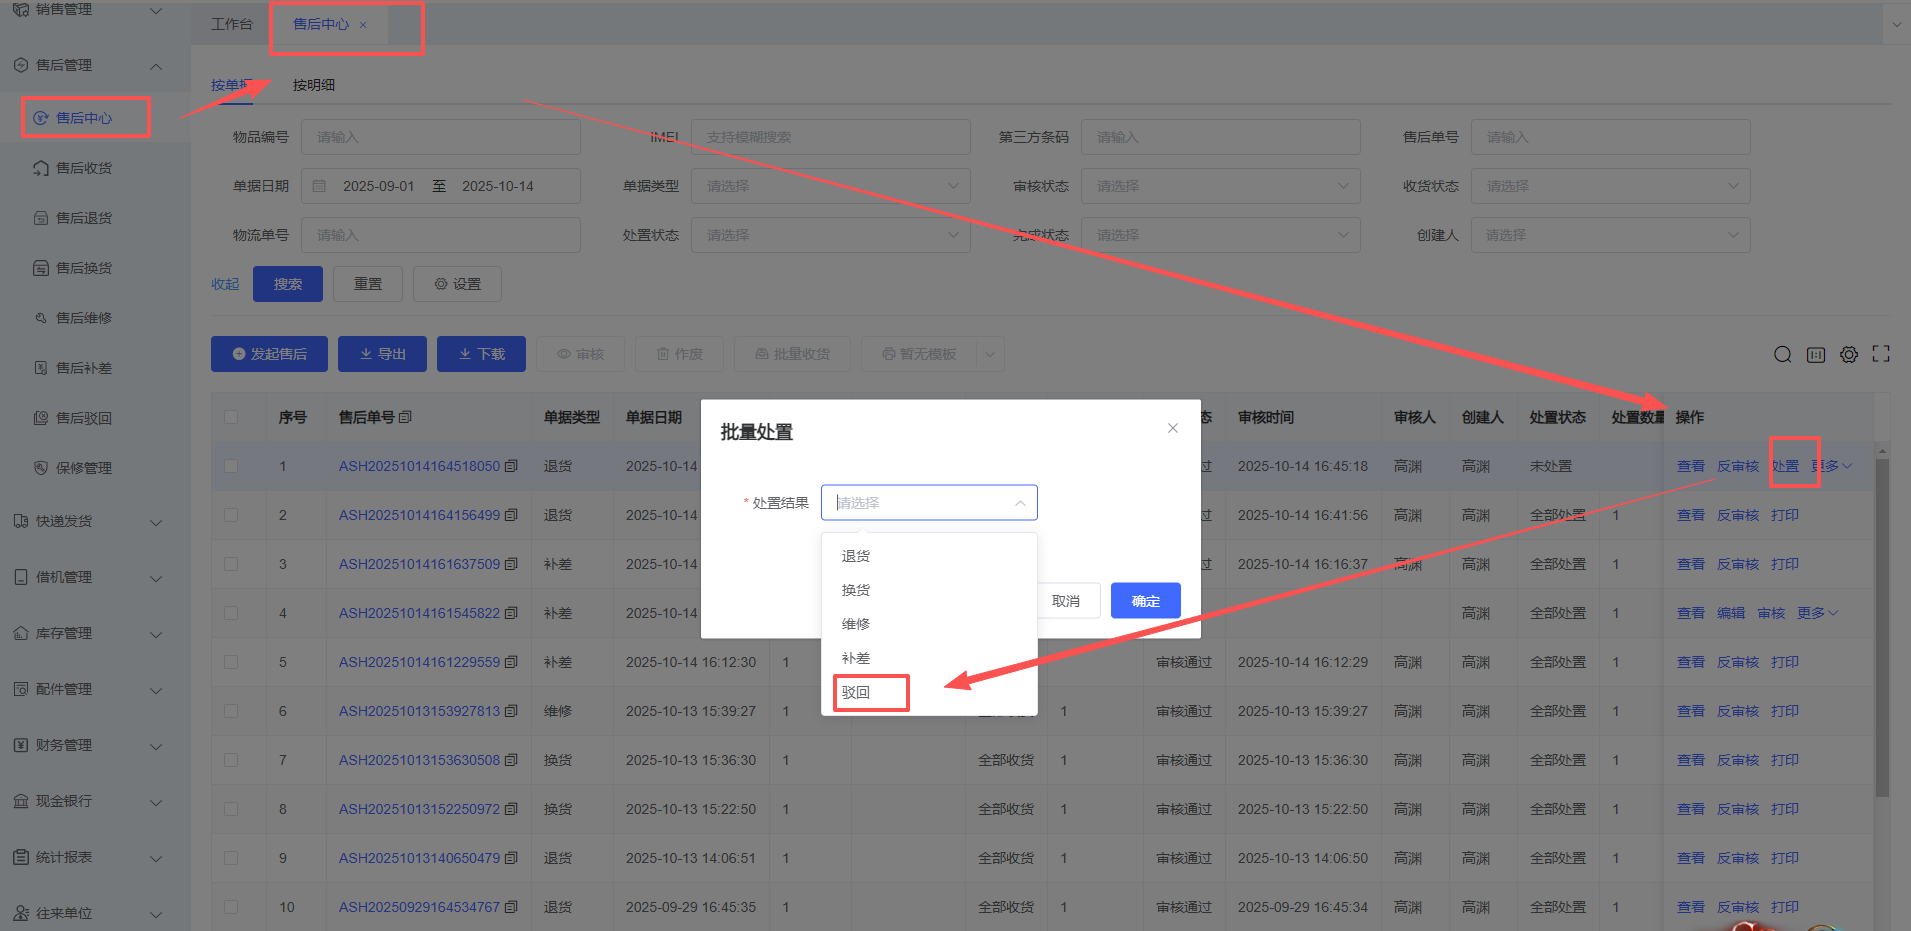Click the 物品编号 input field
The image size is (1911, 931).
pos(440,137)
